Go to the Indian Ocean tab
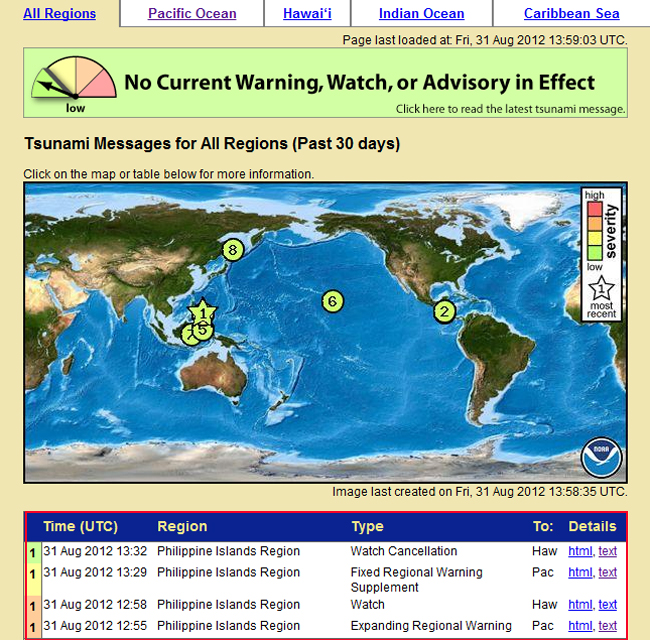The width and height of the screenshot is (650, 640). pyautogui.click(x=421, y=14)
